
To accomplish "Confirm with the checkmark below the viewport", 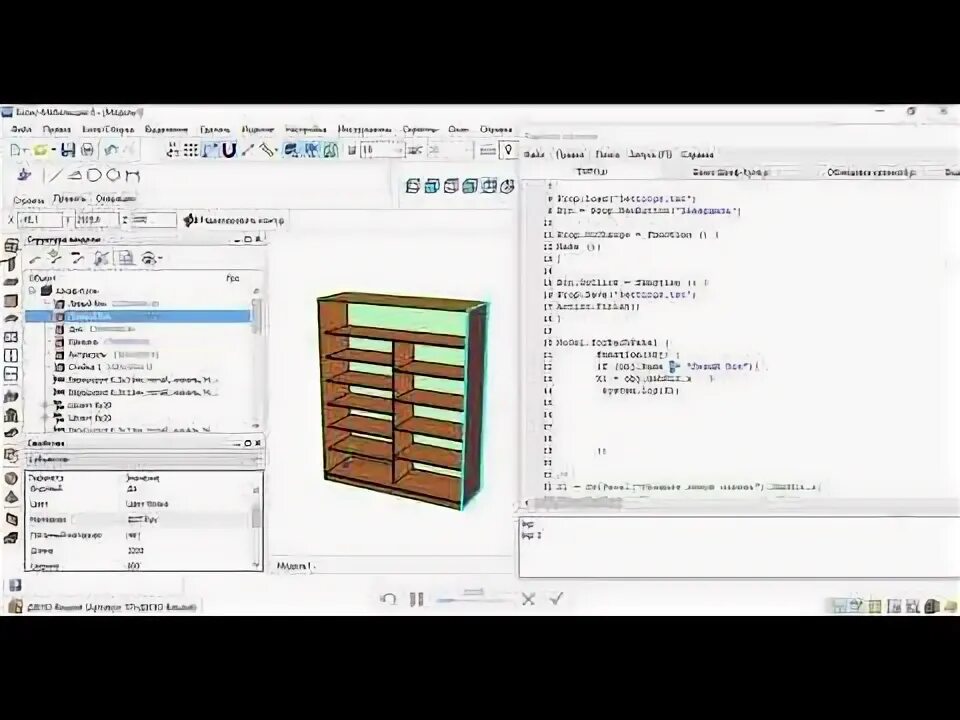I will click(x=556, y=599).
